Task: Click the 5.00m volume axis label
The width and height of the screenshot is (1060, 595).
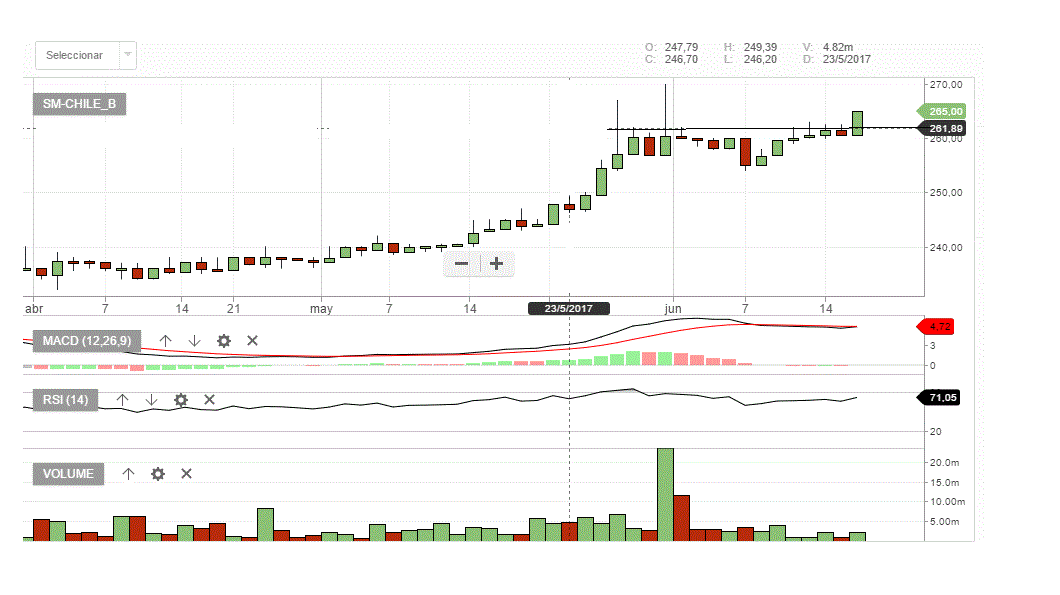Action: click(945, 522)
